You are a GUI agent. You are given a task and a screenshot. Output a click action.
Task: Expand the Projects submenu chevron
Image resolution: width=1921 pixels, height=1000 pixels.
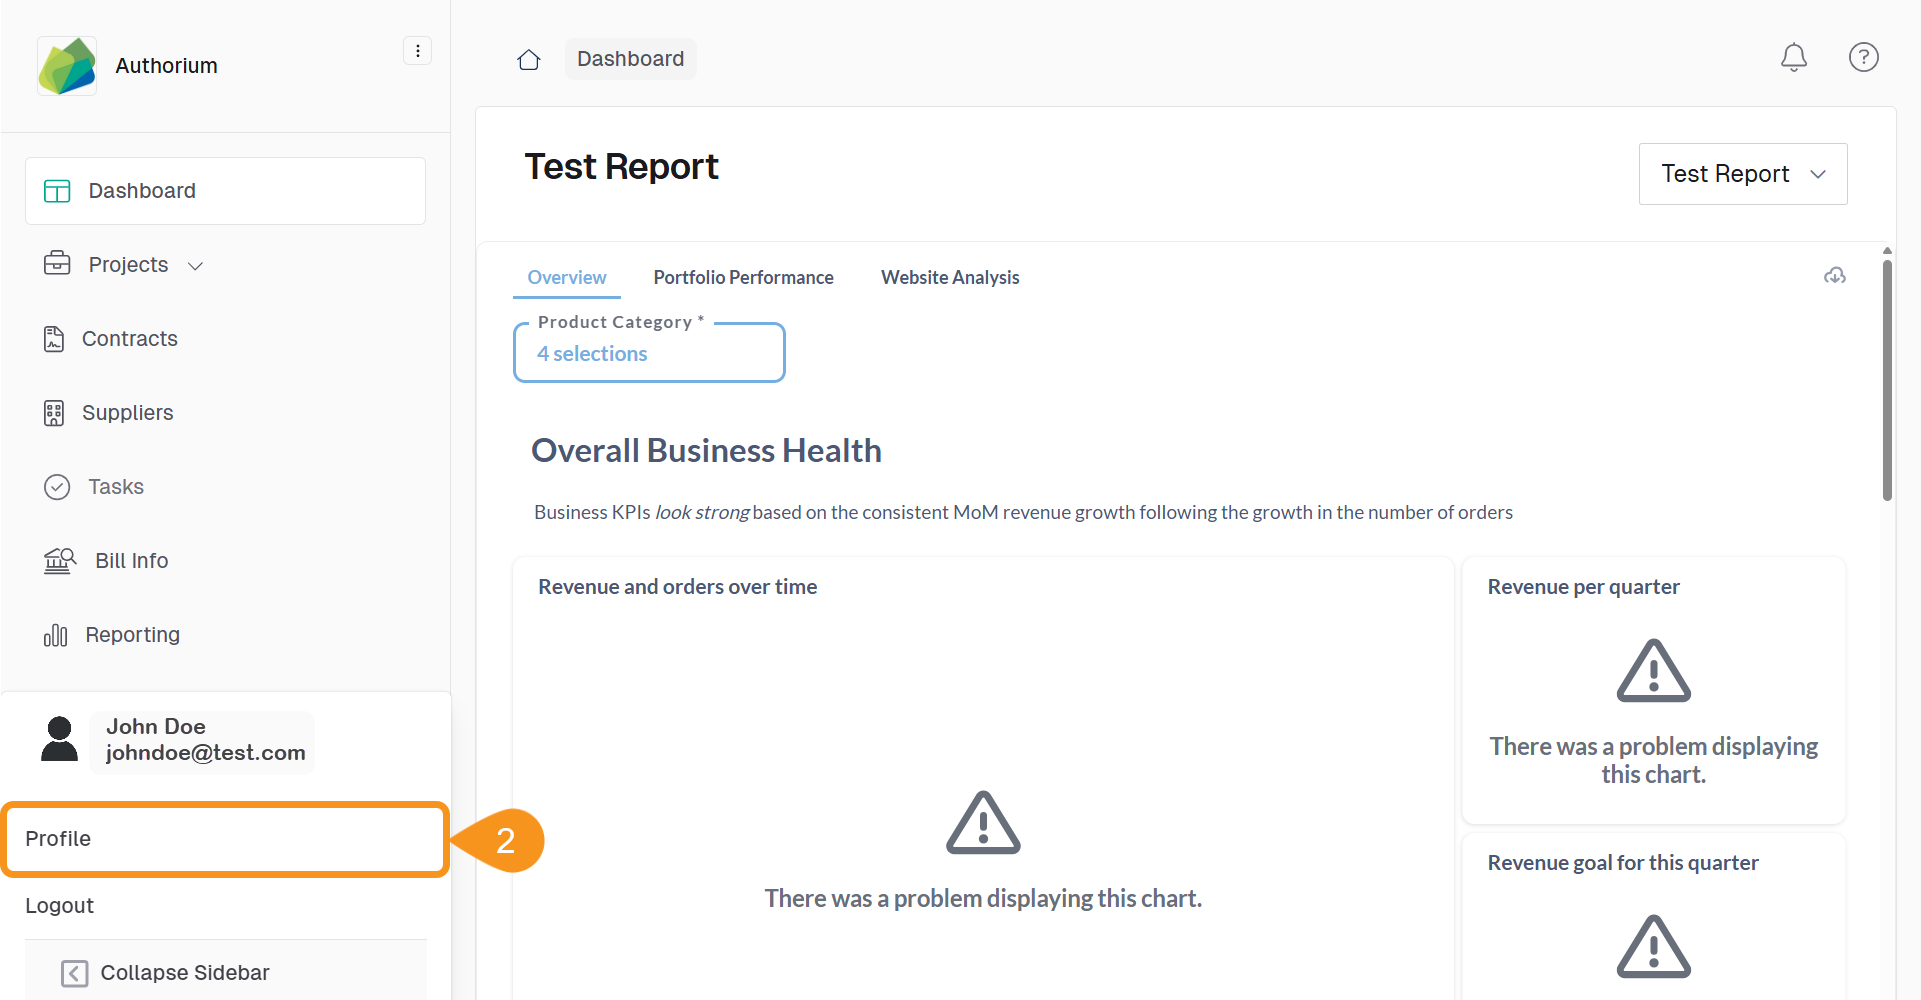(196, 266)
